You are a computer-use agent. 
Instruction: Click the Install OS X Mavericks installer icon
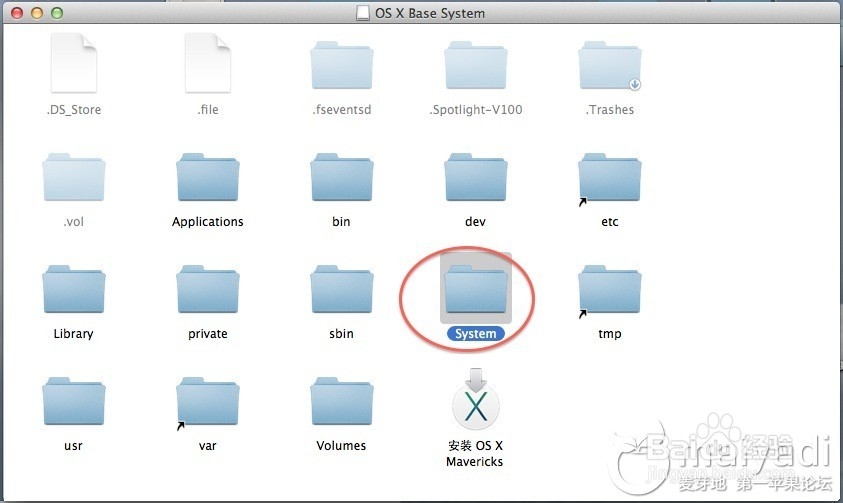476,402
